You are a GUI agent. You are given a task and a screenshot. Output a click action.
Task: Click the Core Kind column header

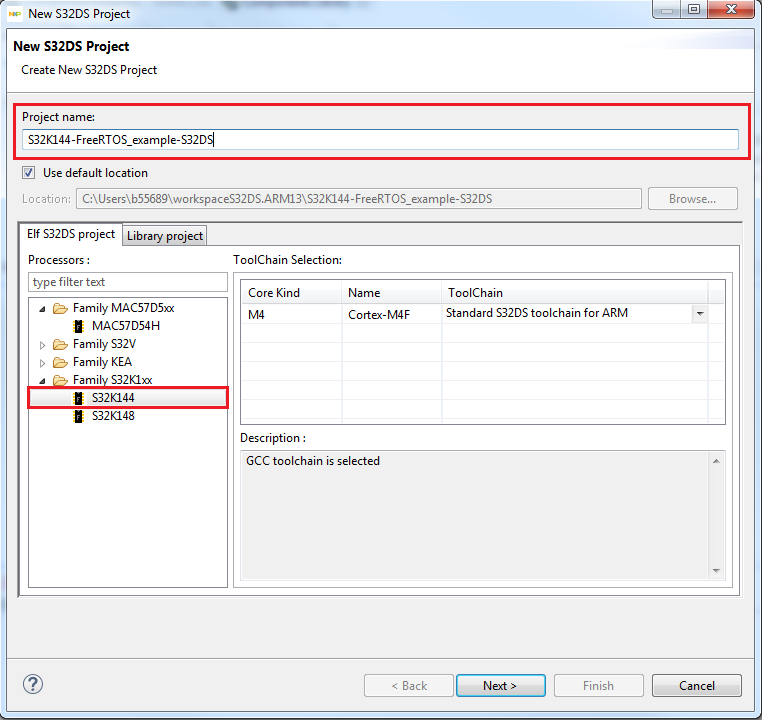291,293
